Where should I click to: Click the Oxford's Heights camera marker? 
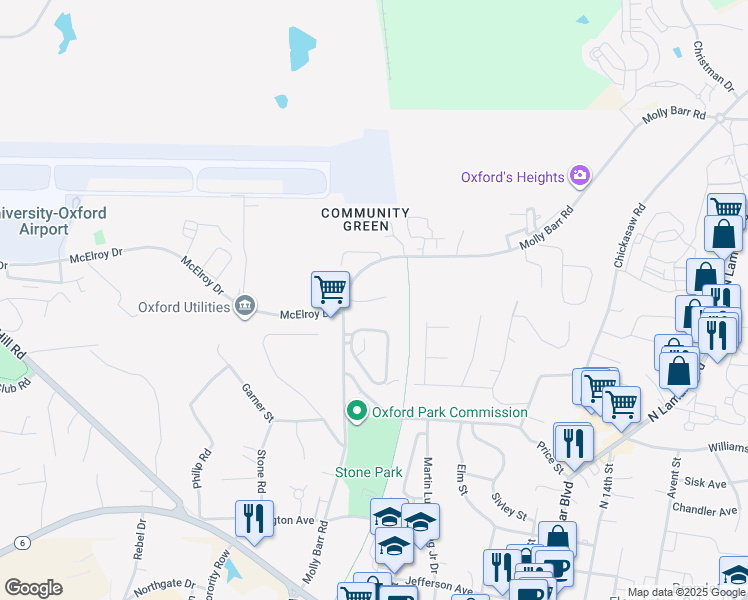point(580,176)
